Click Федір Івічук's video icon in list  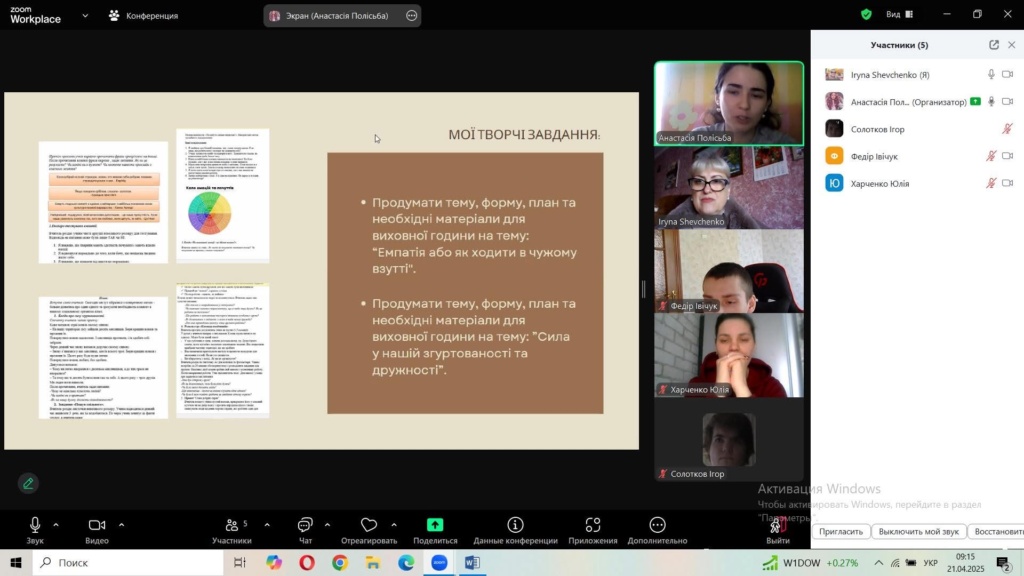[1008, 156]
